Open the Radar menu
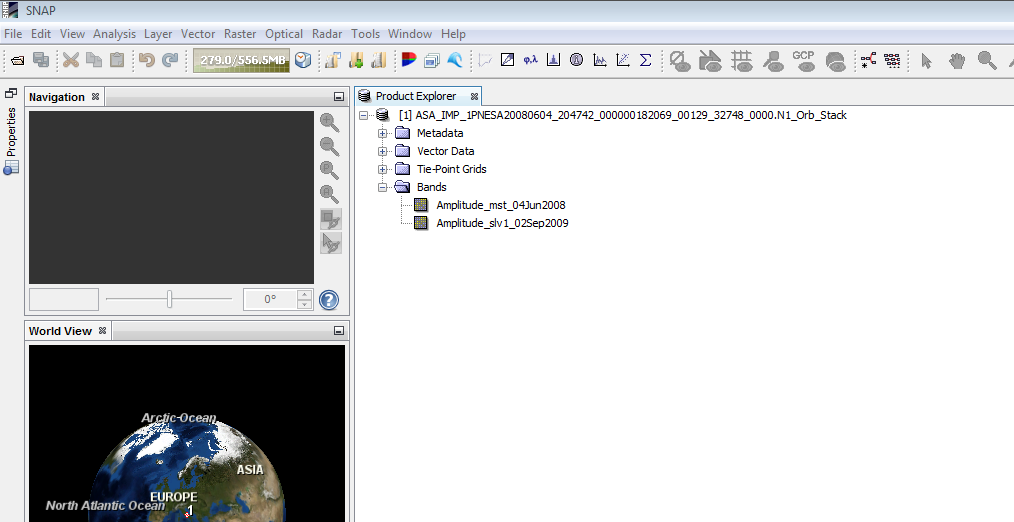The image size is (1014, 522). [327, 34]
